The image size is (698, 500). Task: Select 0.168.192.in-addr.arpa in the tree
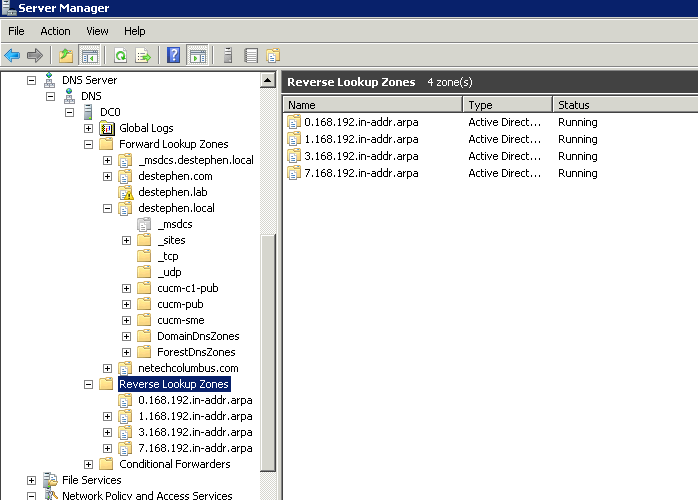pos(195,400)
